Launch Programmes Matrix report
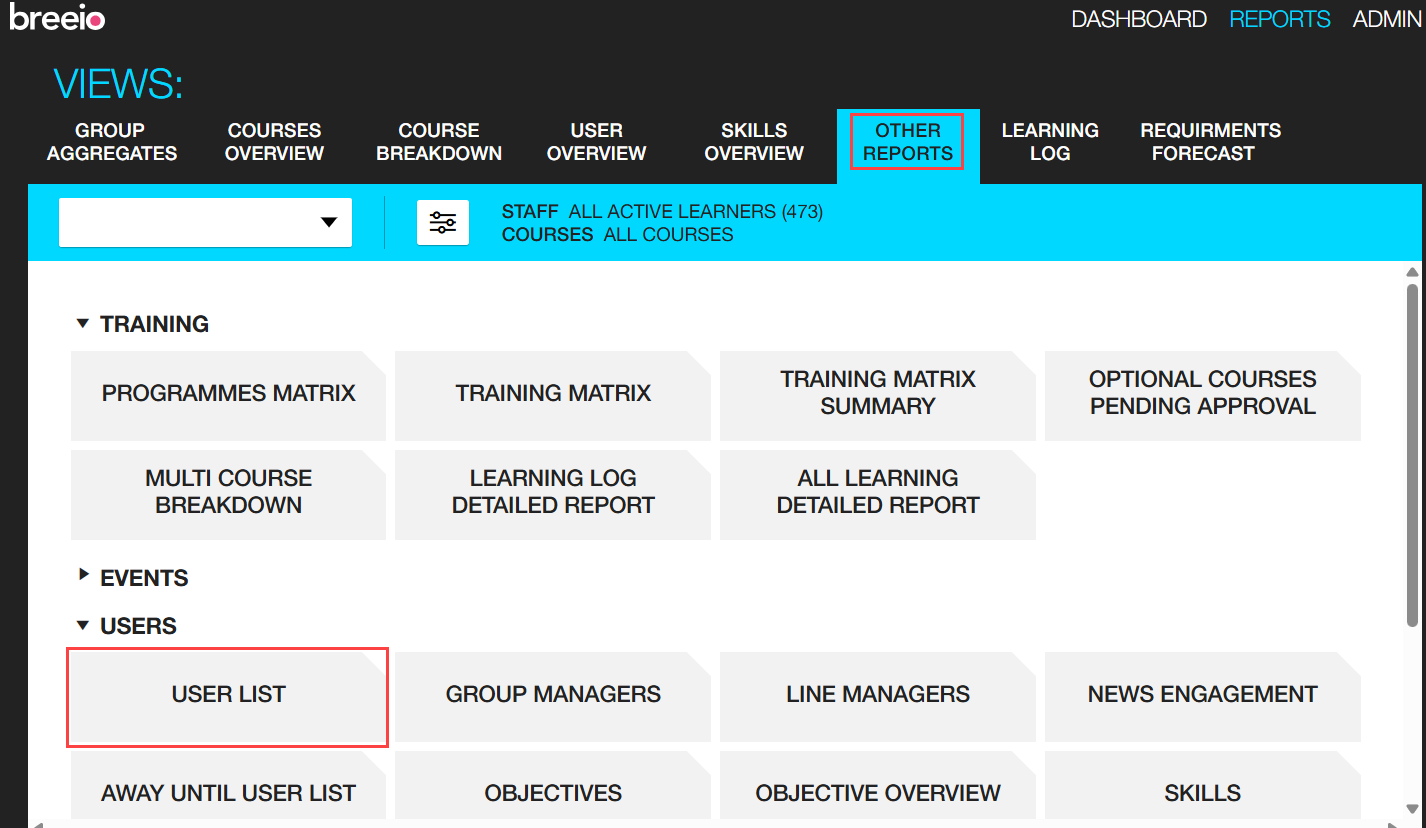 point(228,394)
